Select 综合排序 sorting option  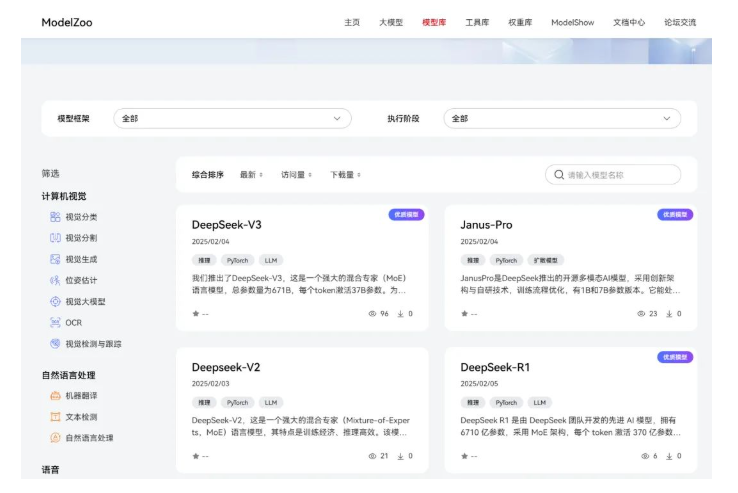pos(208,175)
